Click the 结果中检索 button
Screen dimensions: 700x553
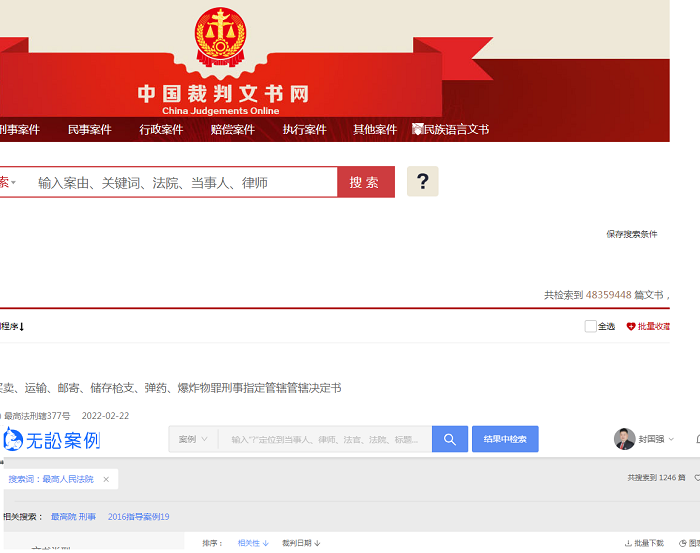coord(505,439)
